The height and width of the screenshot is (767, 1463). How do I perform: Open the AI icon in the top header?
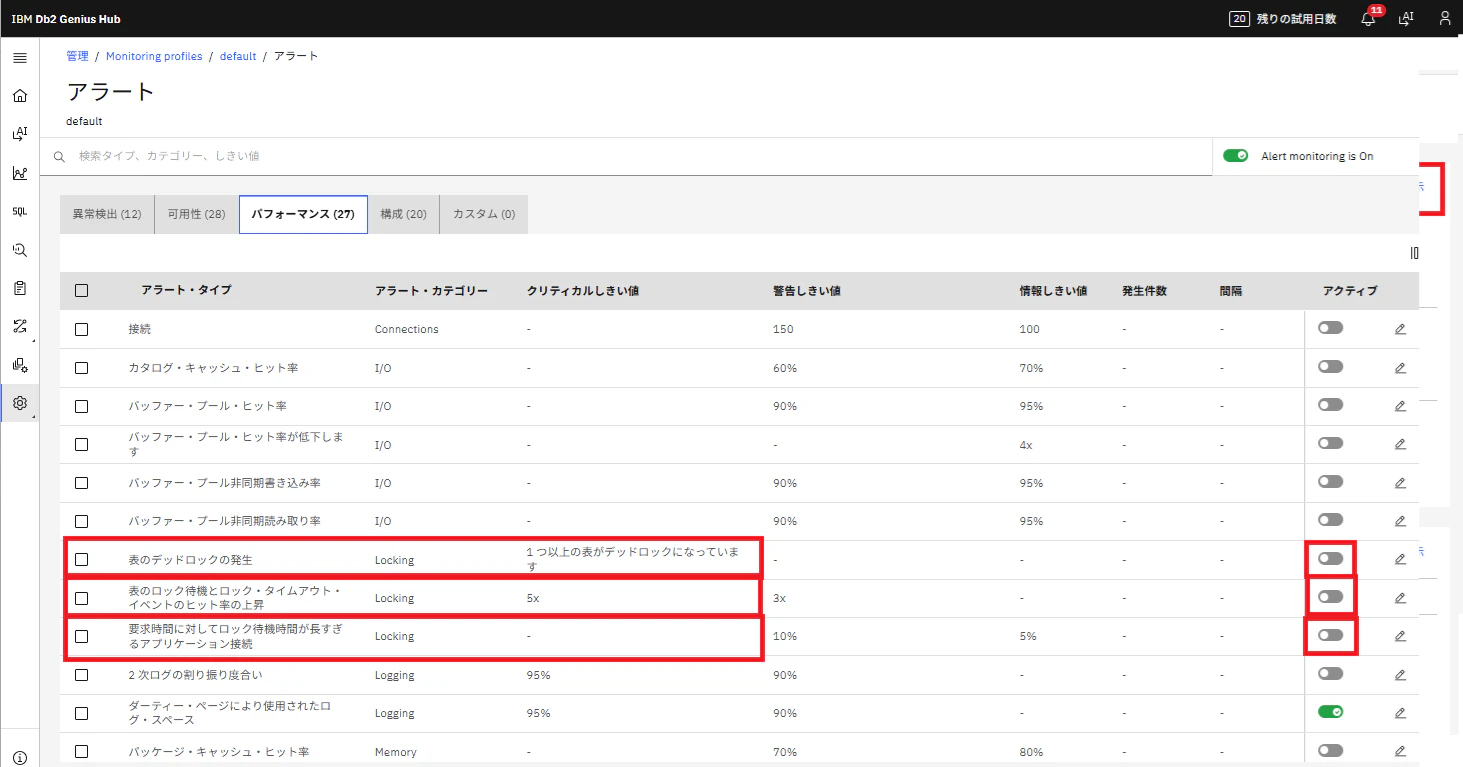(x=1406, y=18)
